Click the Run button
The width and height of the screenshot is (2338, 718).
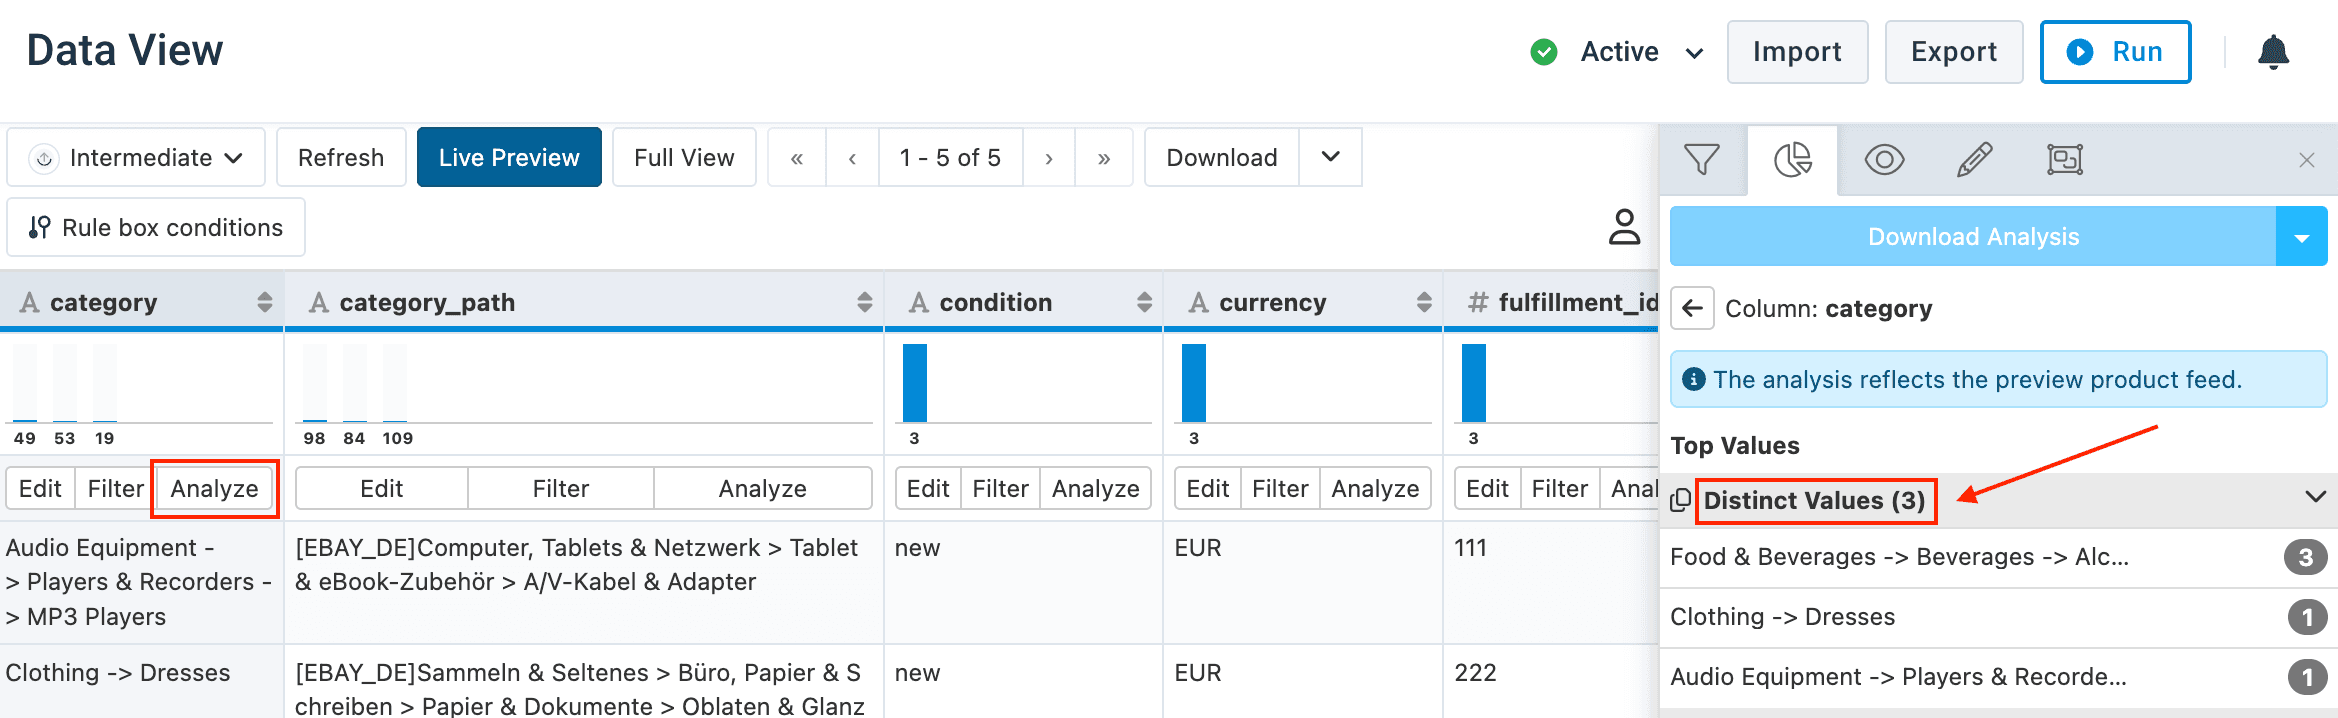2115,52
